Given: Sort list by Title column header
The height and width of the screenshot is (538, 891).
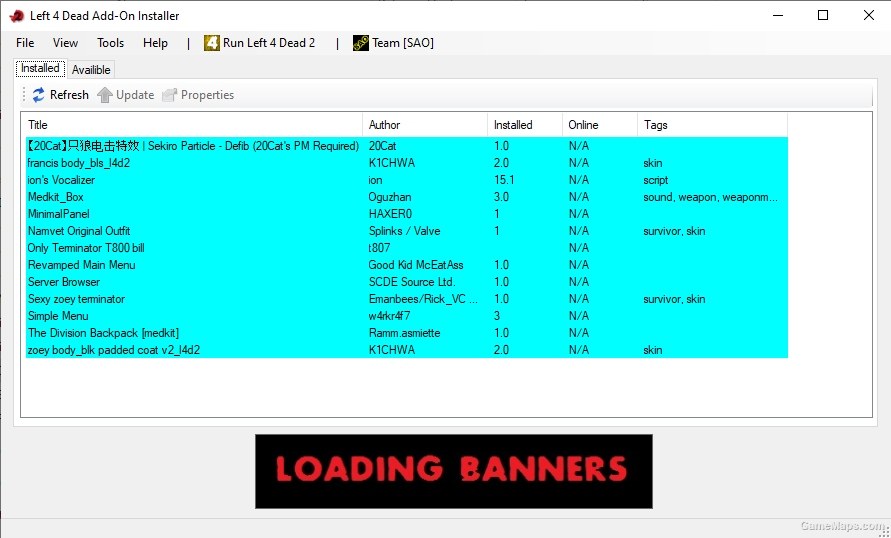Looking at the screenshot, I should (190, 125).
